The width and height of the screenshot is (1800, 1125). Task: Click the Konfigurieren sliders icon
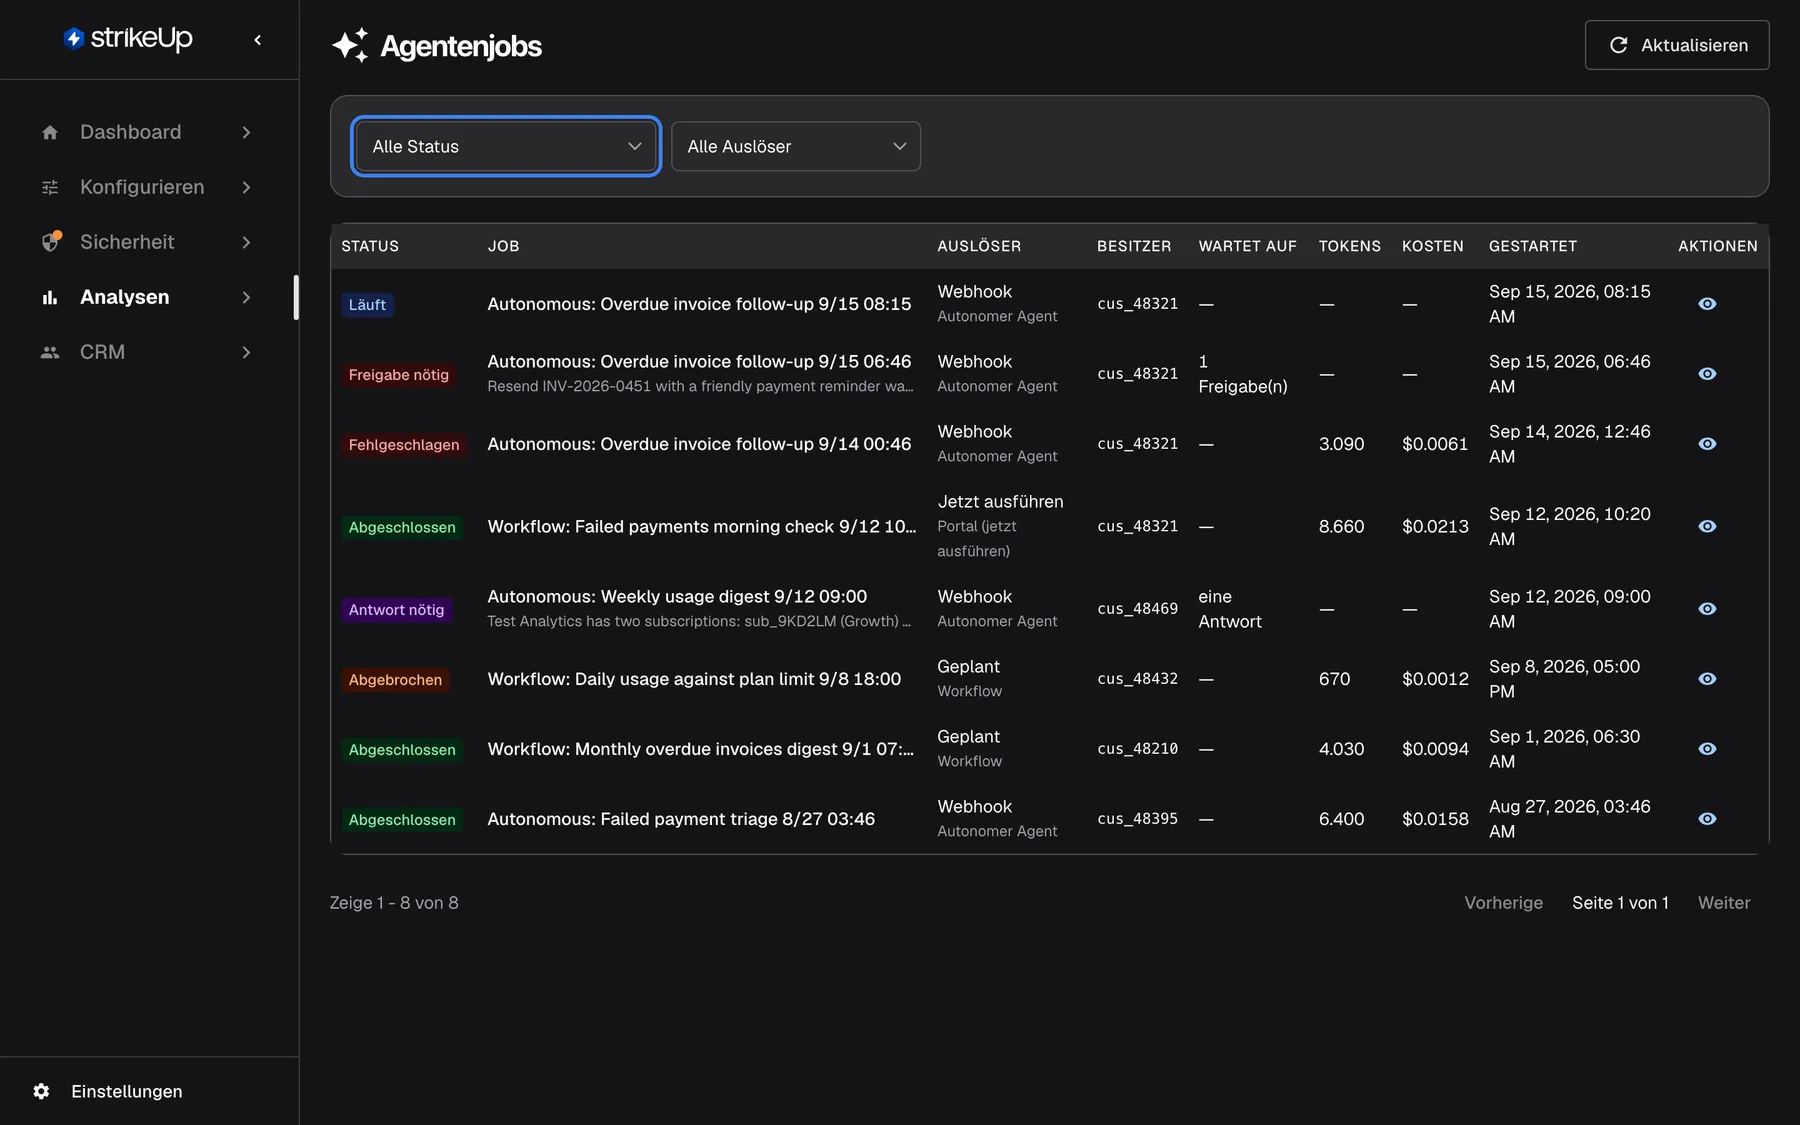pyautogui.click(x=50, y=187)
